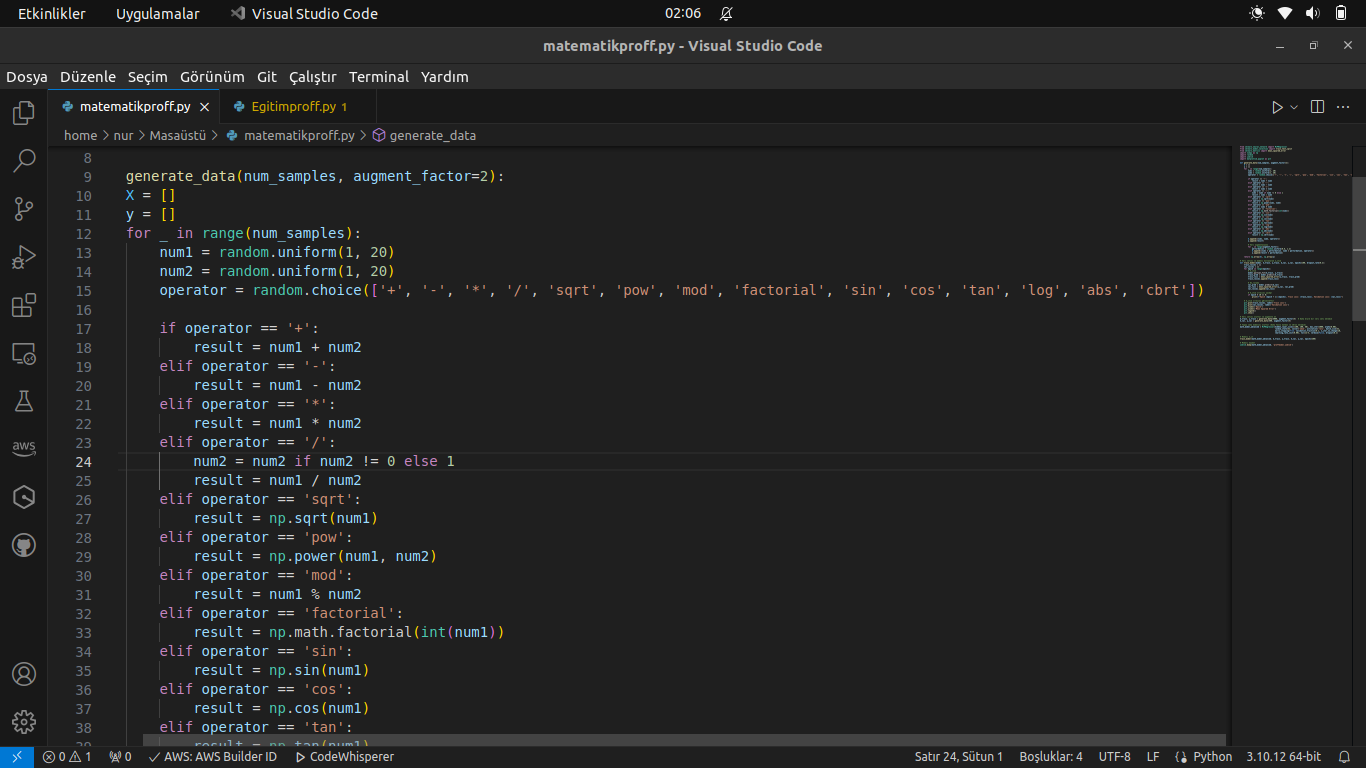Close the matematikproff.py tab
1366x768 pixels.
pos(204,107)
